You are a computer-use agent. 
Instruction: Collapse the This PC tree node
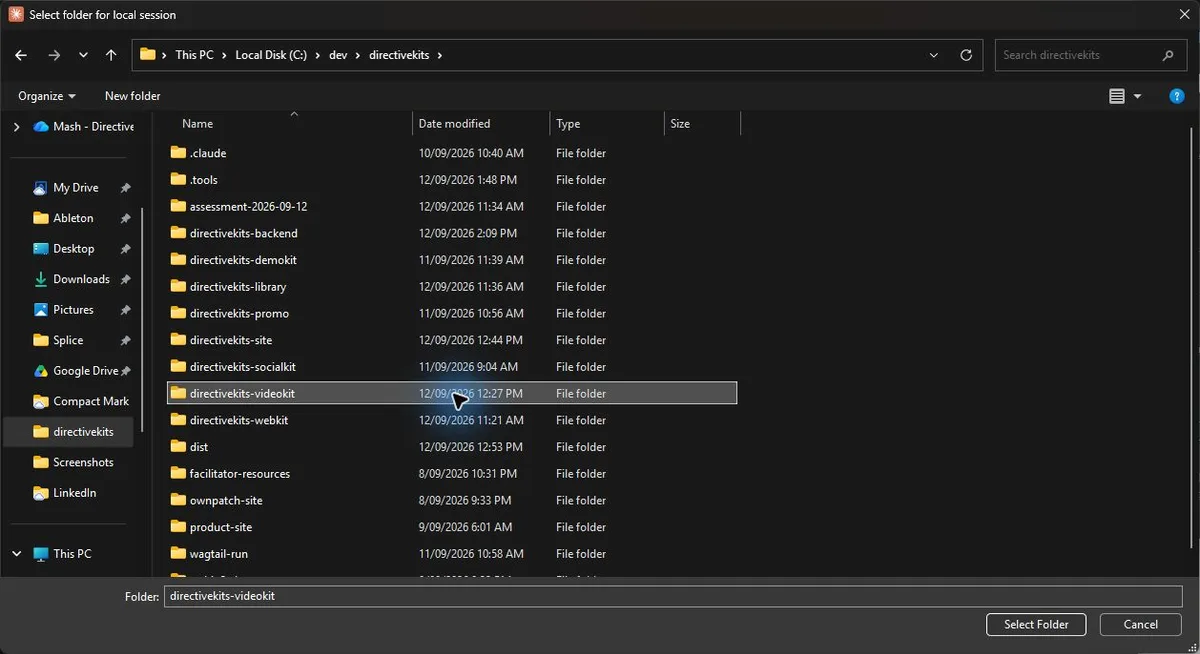tap(16, 554)
